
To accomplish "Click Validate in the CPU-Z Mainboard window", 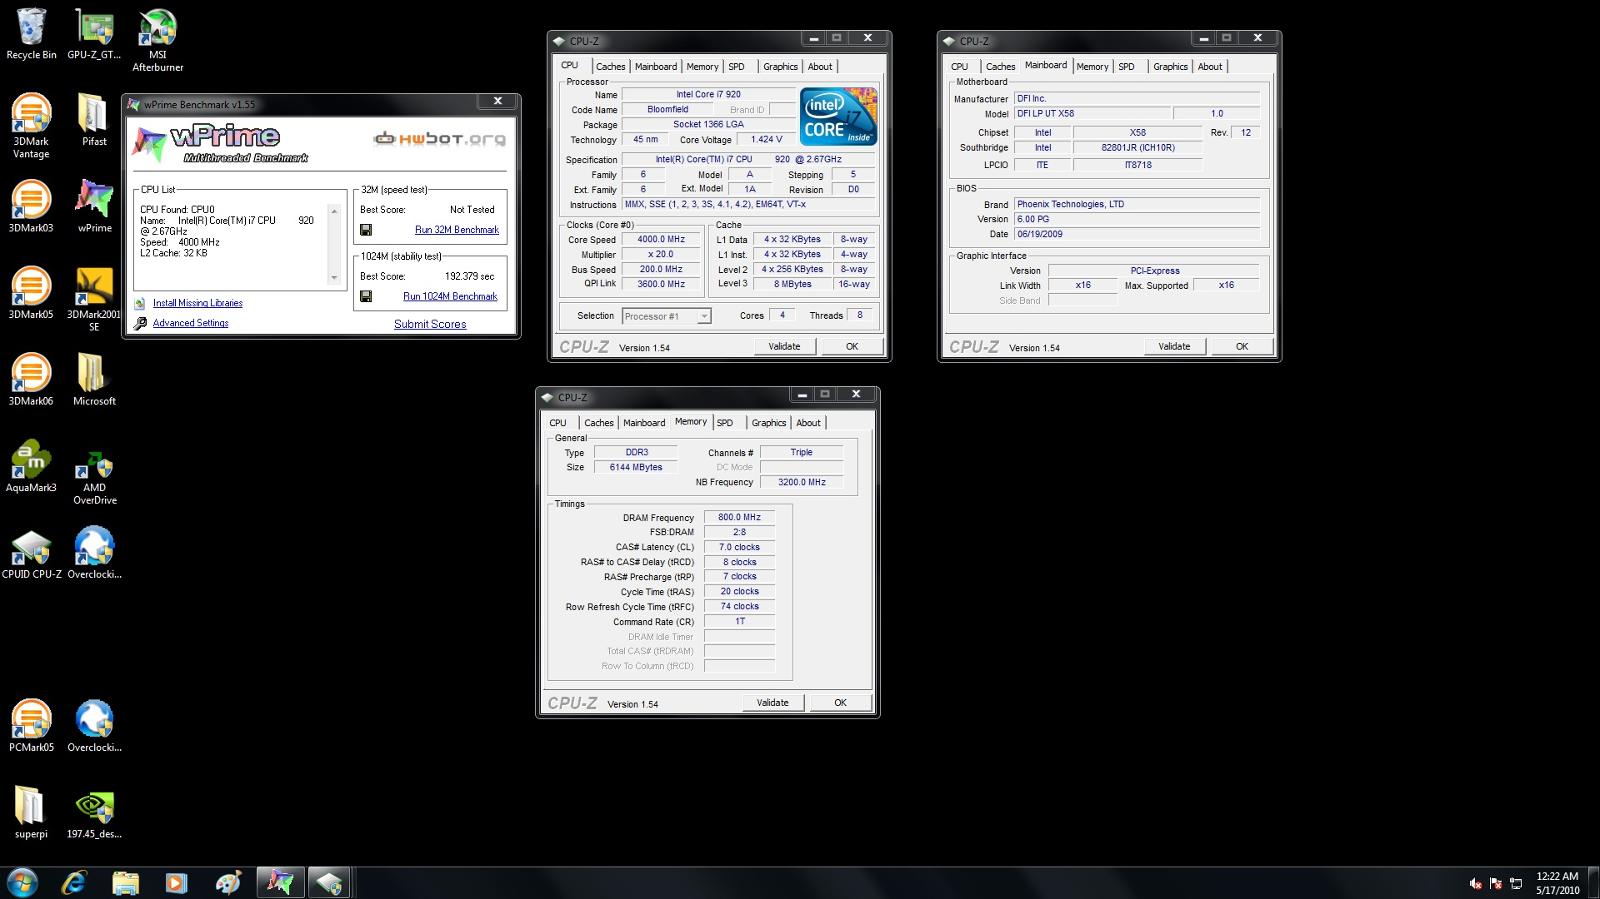I will (1174, 347).
